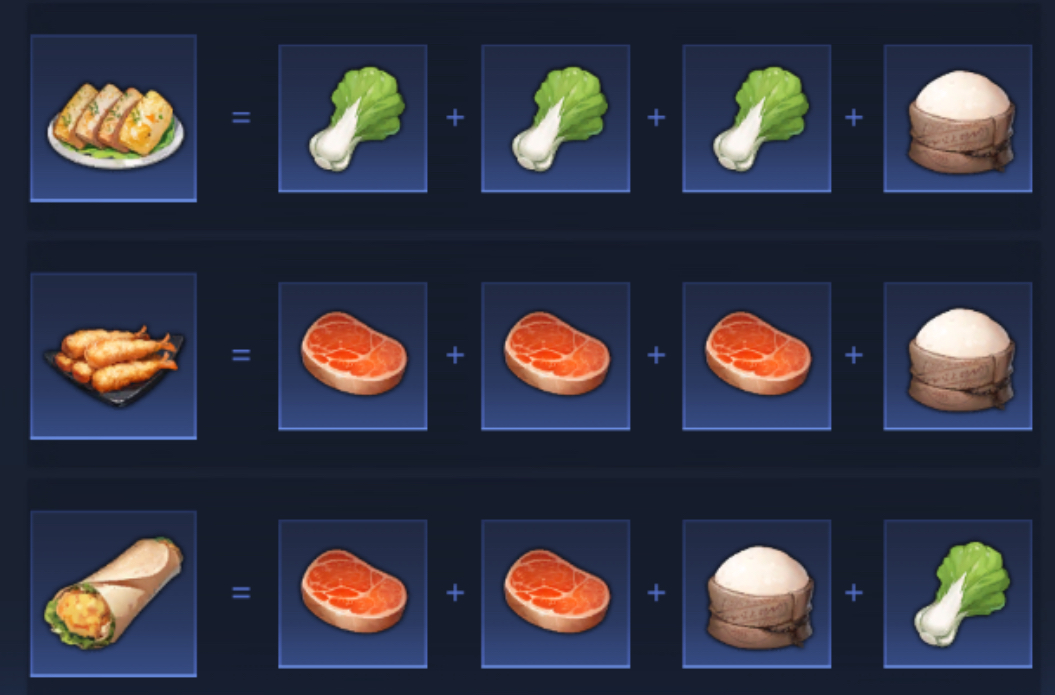Click second meat ingredient in shrimp recipe
Screen dimensions: 1055x695
tap(556, 356)
